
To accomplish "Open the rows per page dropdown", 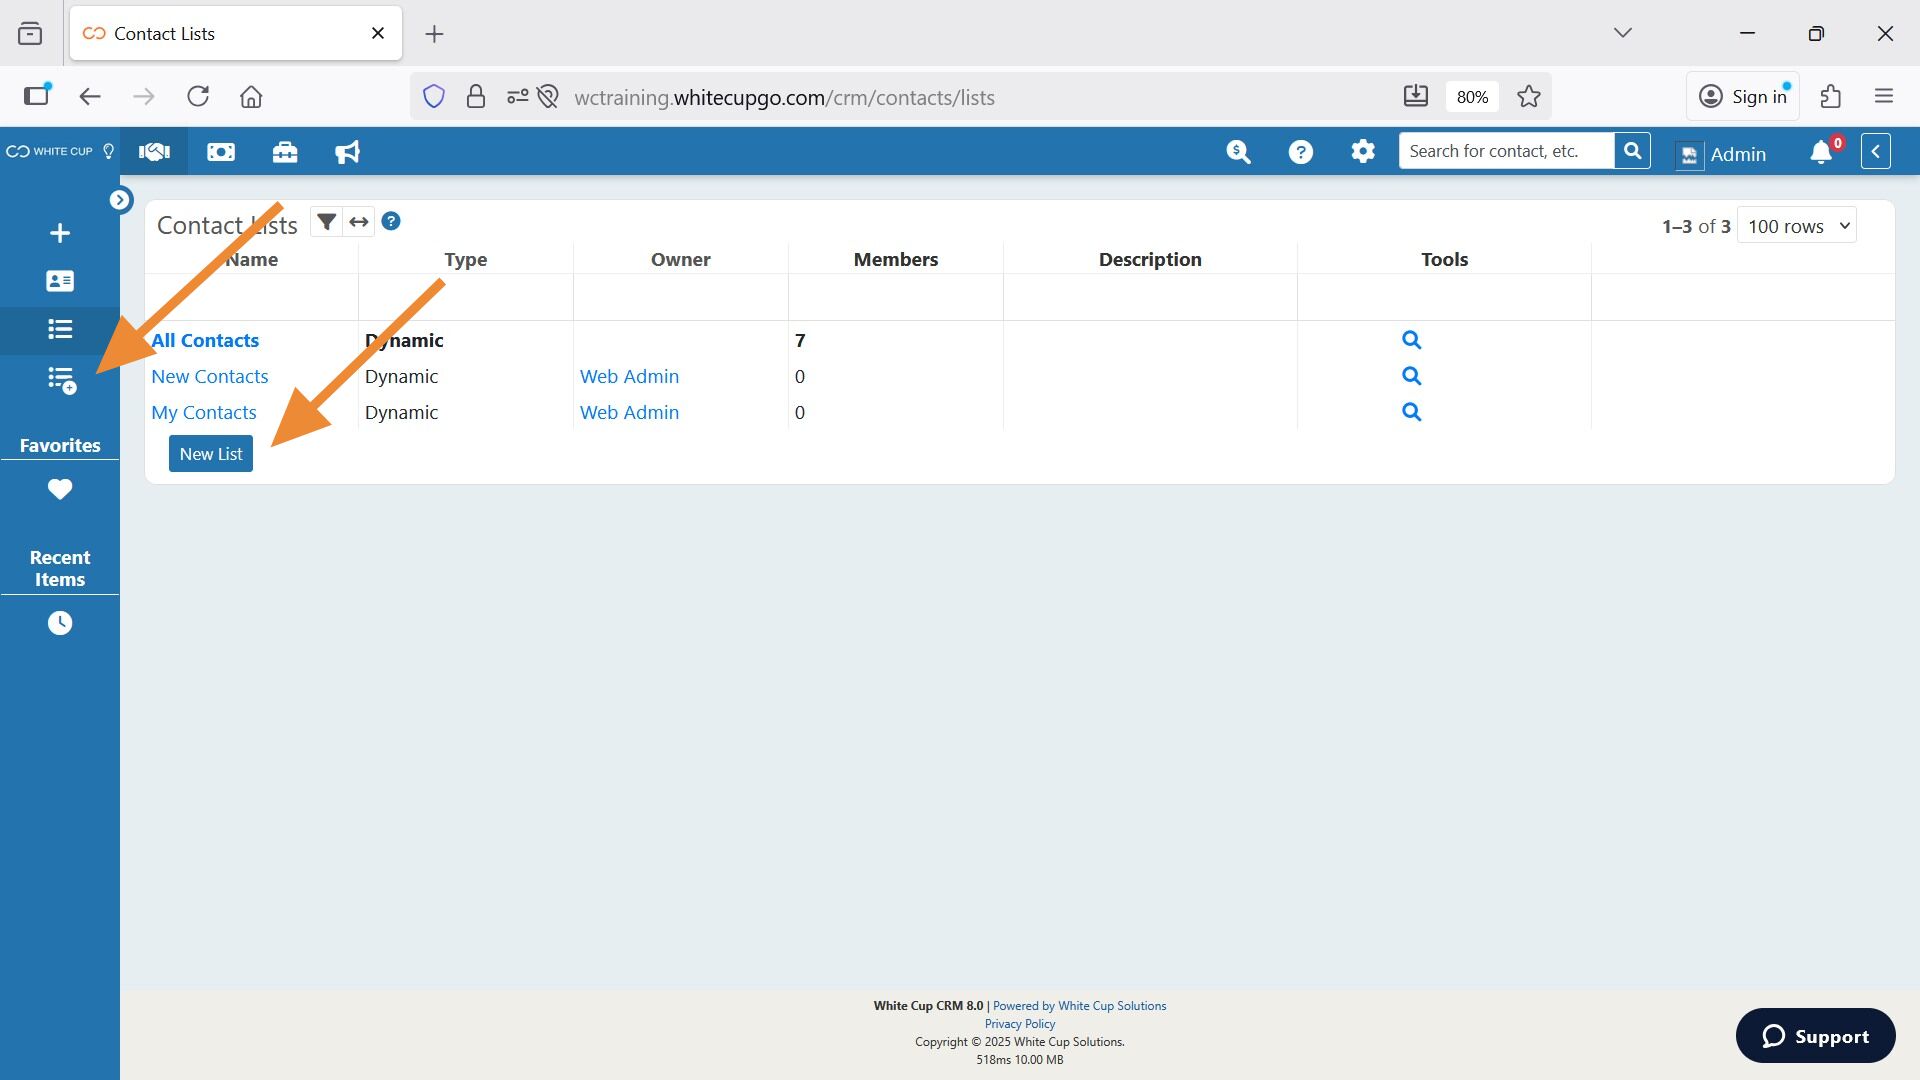I will (x=1797, y=226).
